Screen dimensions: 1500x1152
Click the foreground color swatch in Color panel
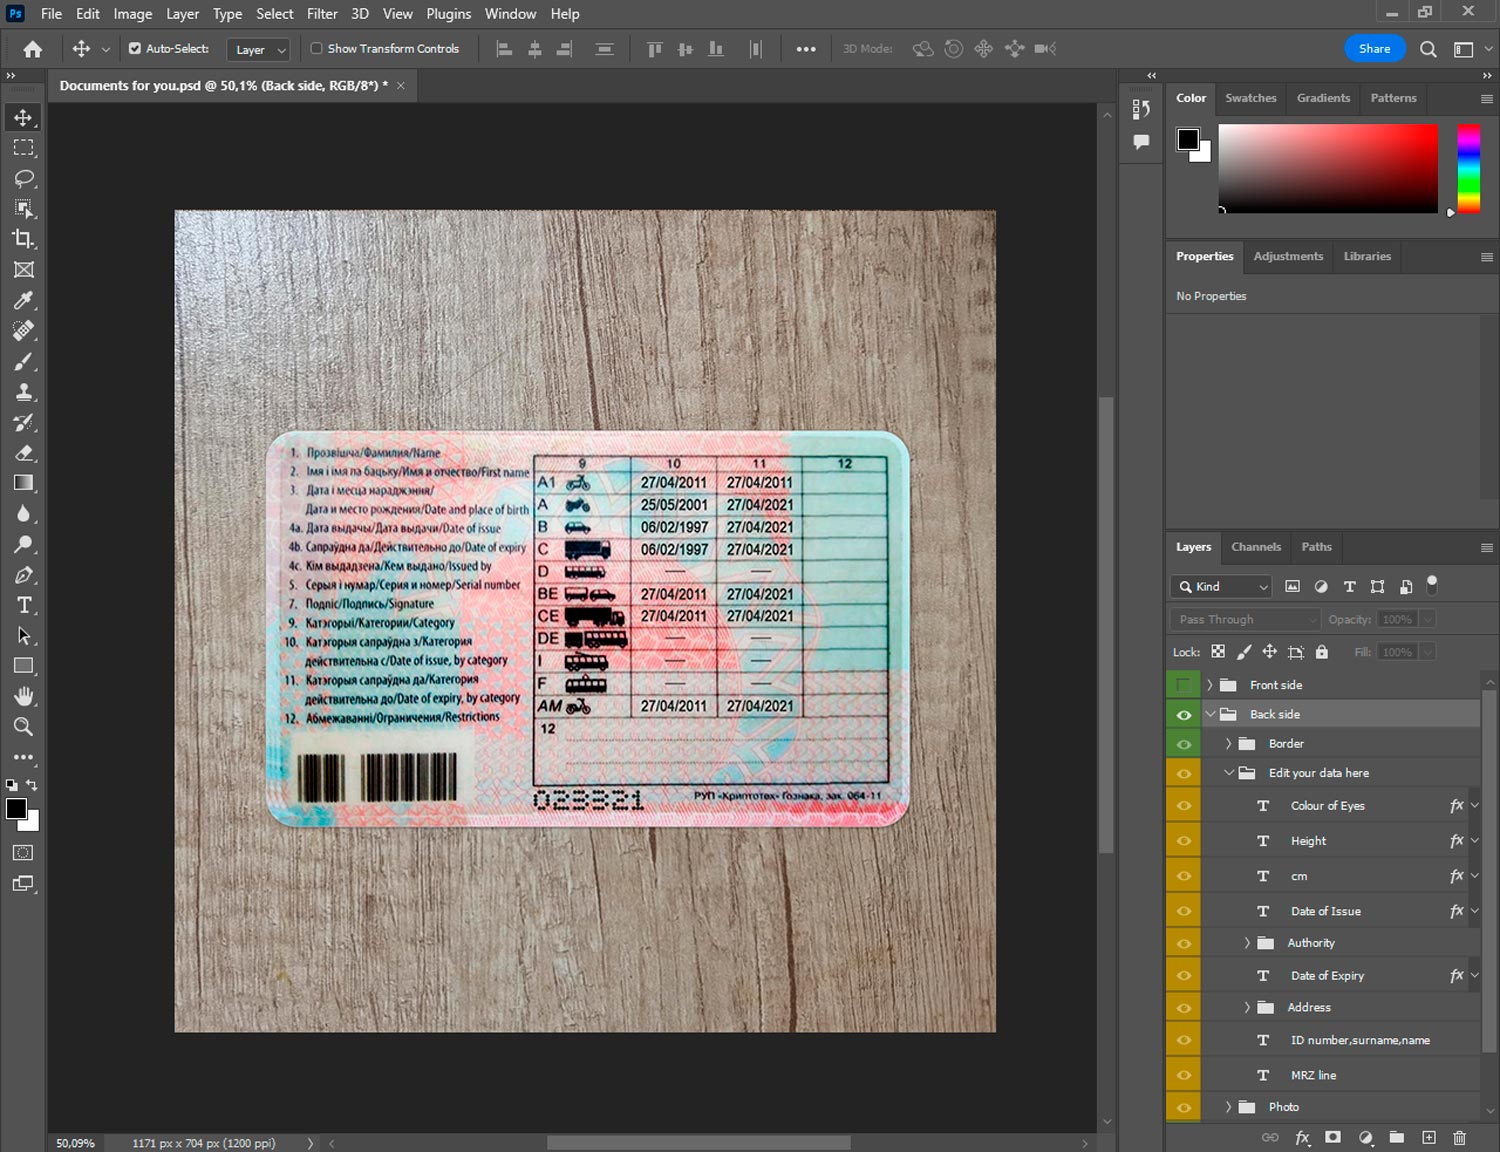[1188, 139]
